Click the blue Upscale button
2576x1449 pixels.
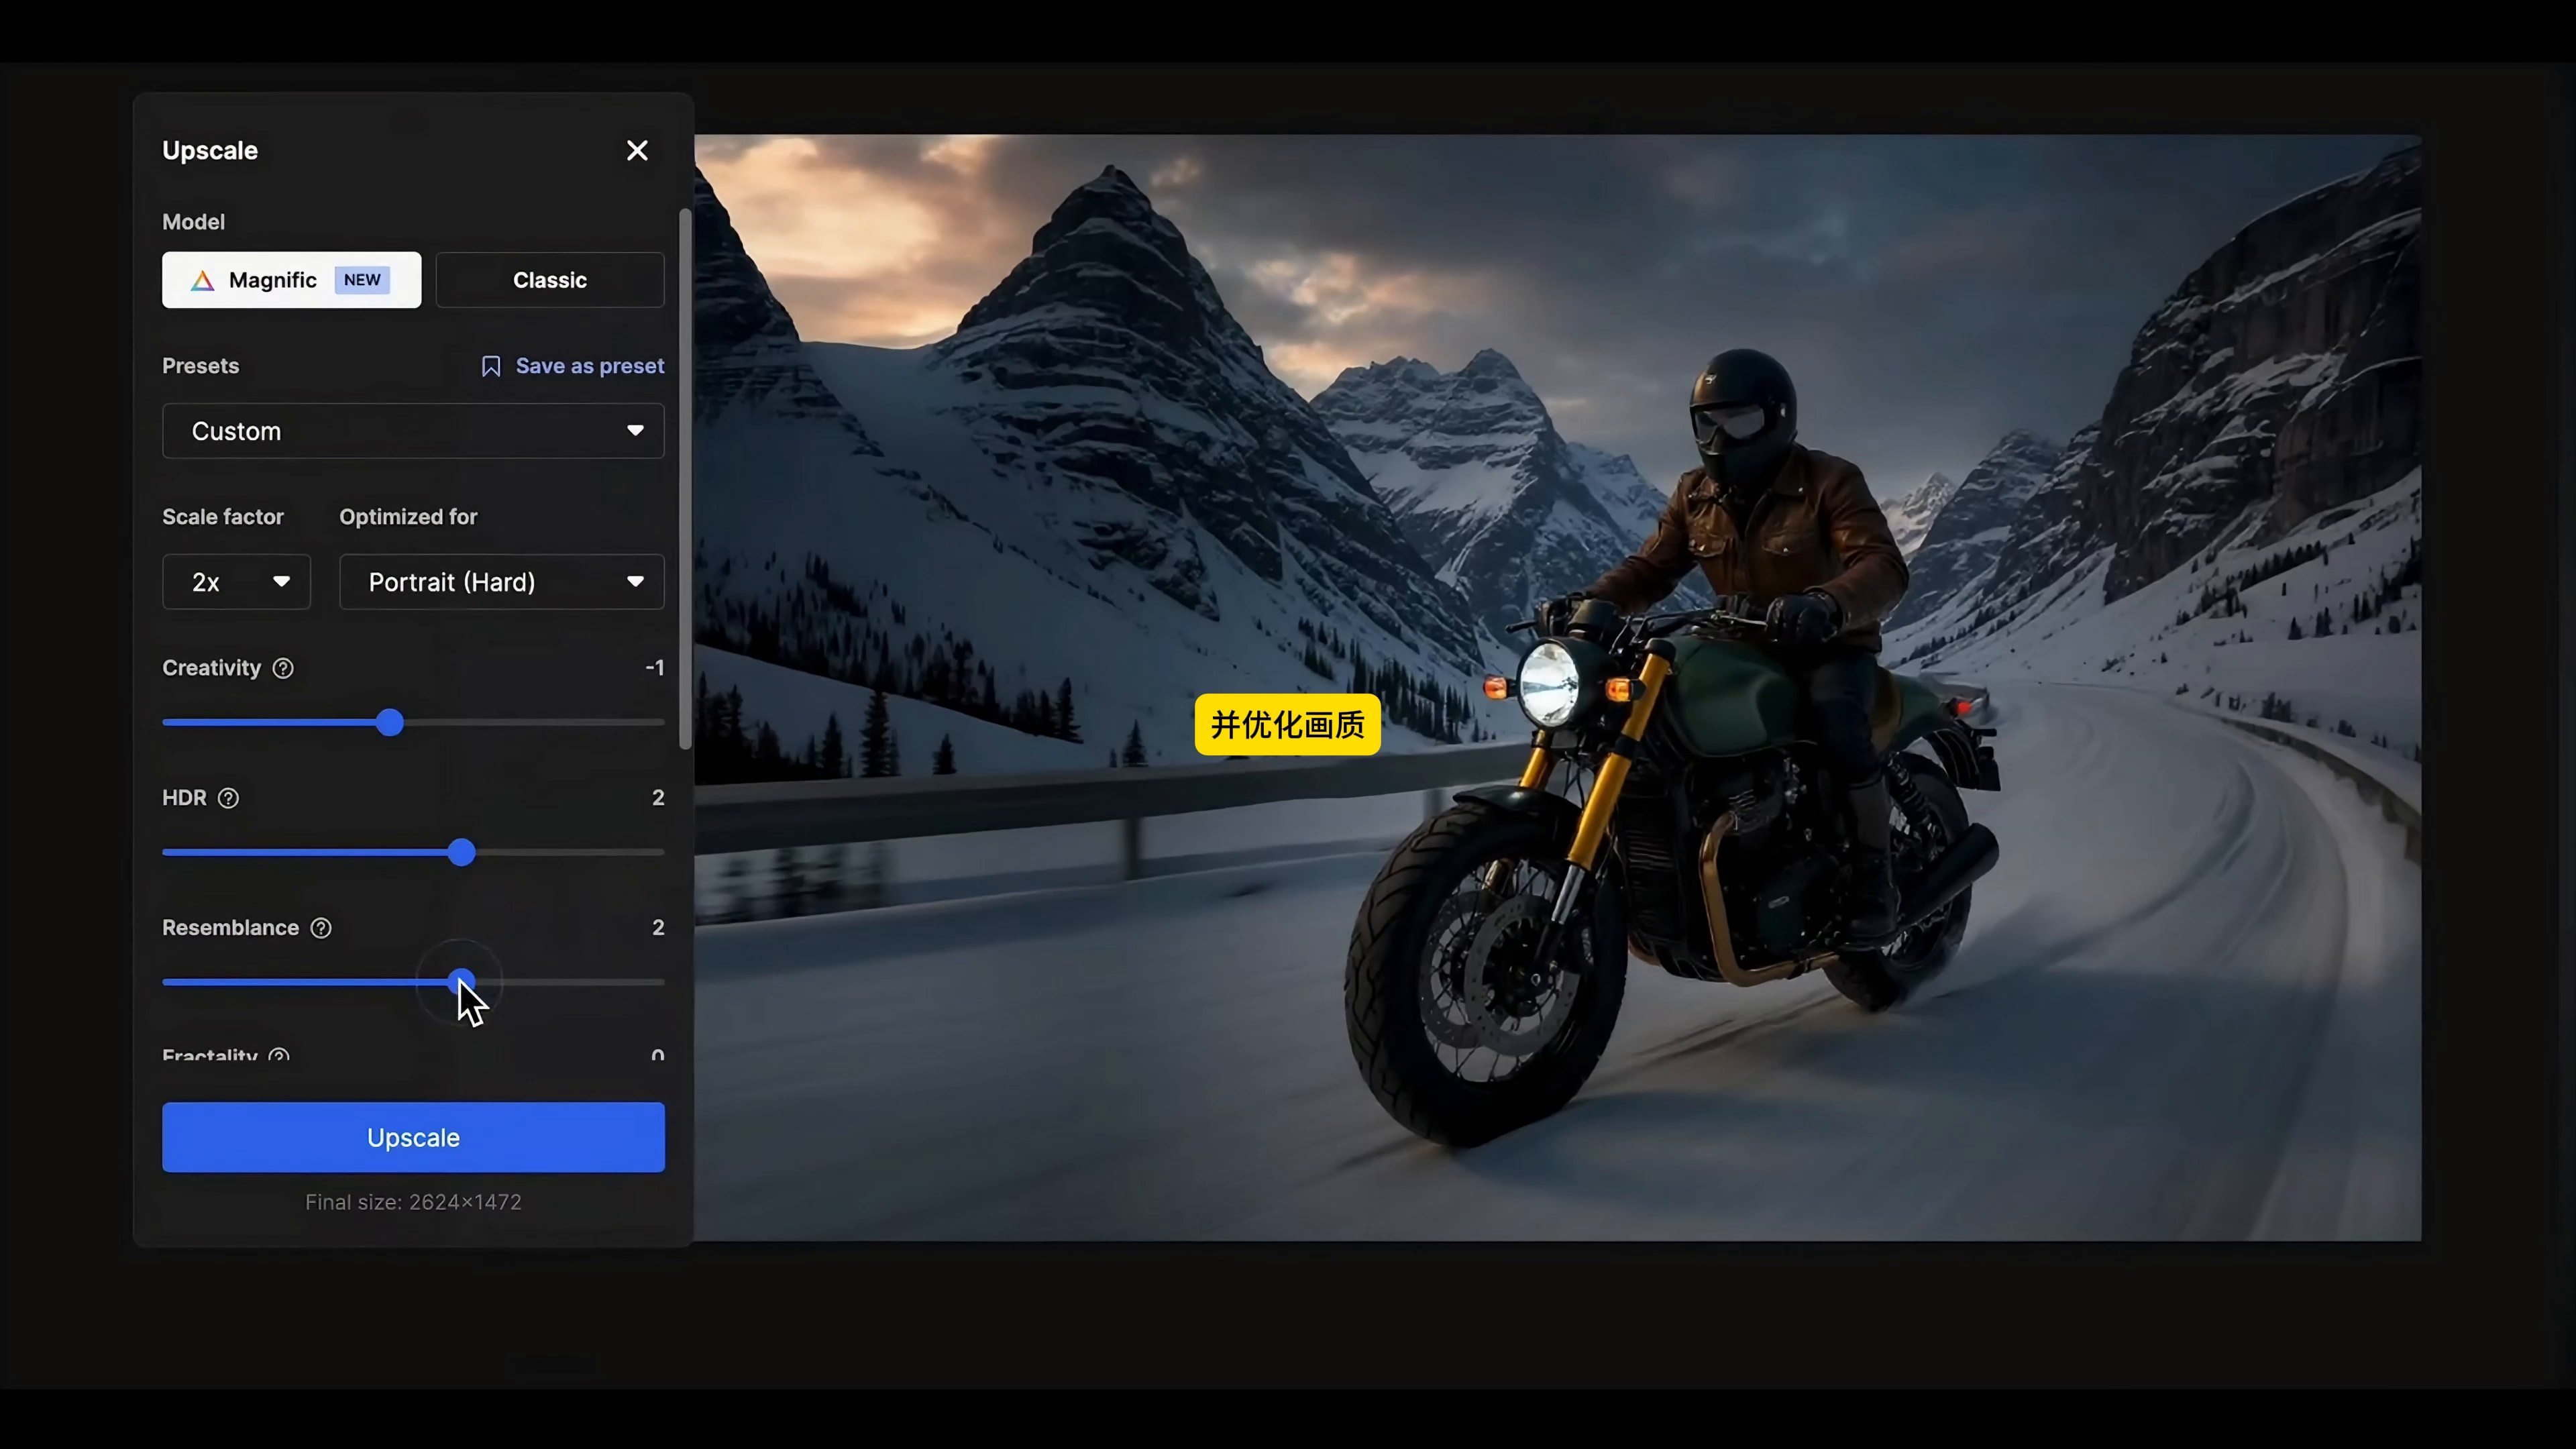[413, 1137]
